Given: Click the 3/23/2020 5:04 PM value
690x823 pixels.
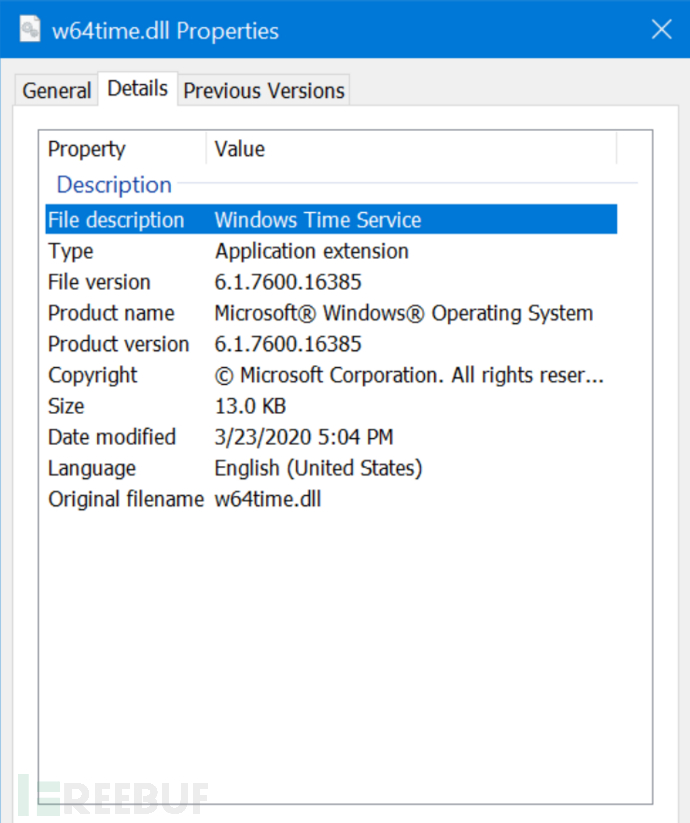Looking at the screenshot, I should 304,437.
